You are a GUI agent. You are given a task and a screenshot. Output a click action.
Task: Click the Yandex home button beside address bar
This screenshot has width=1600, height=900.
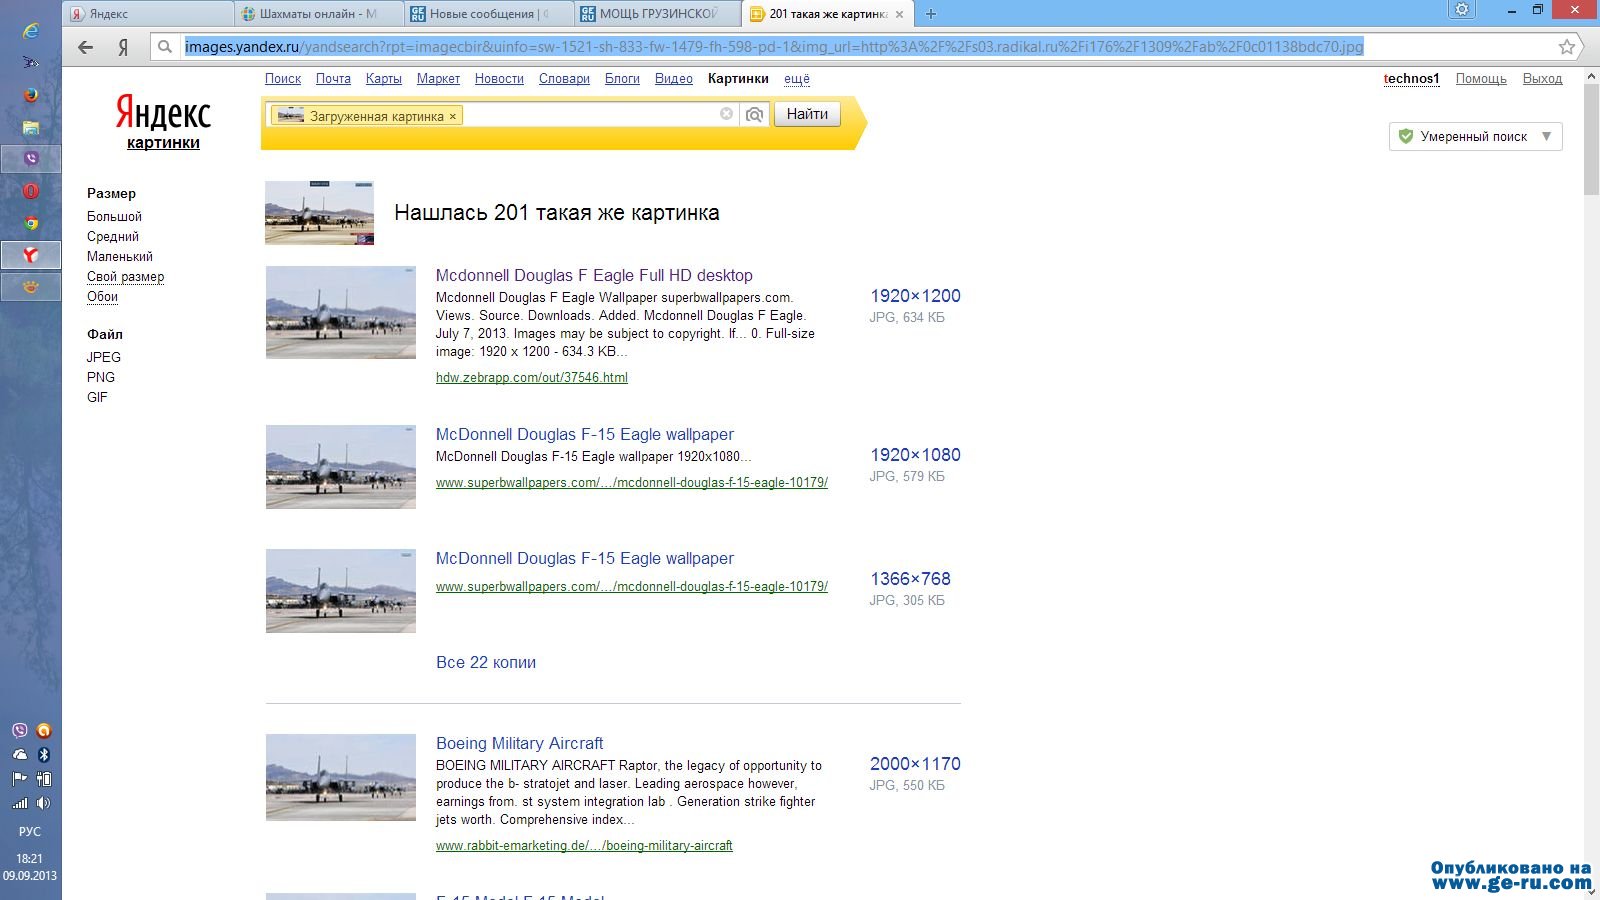coord(123,47)
